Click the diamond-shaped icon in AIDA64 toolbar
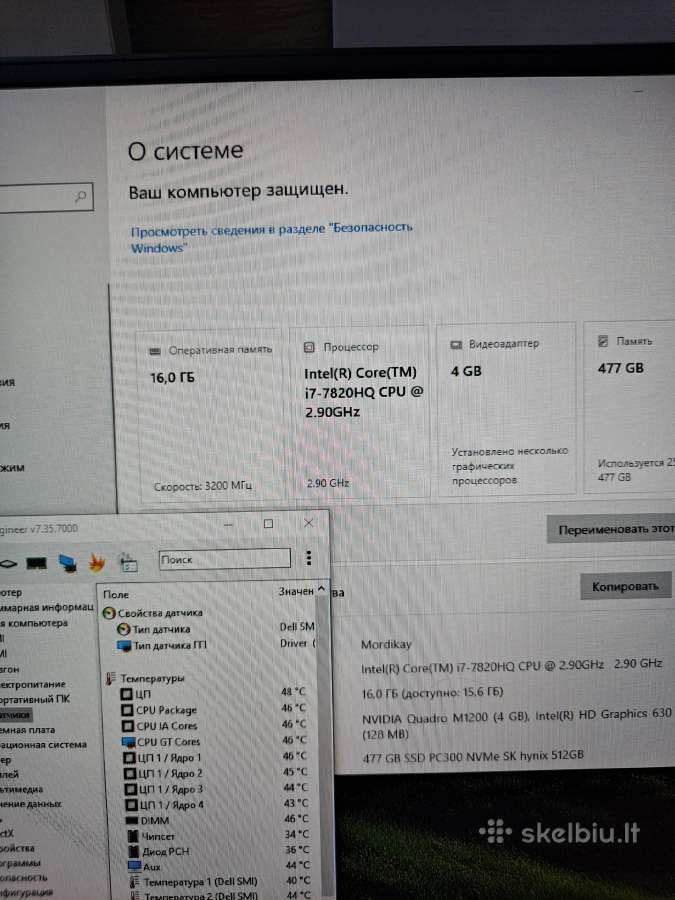This screenshot has width=675, height=900. point(7,564)
